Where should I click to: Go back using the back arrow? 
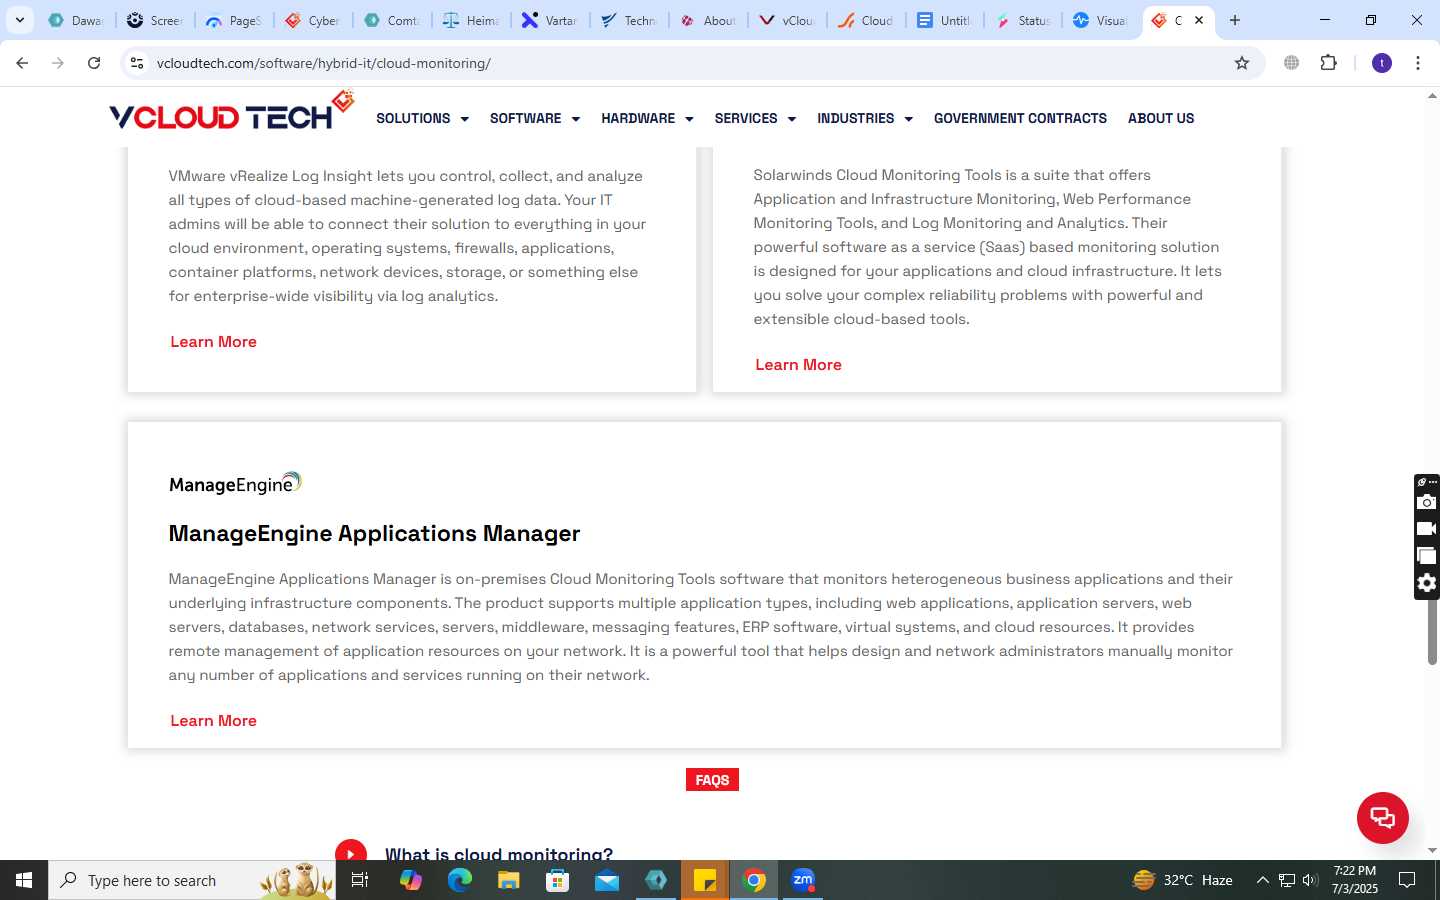pyautogui.click(x=22, y=63)
